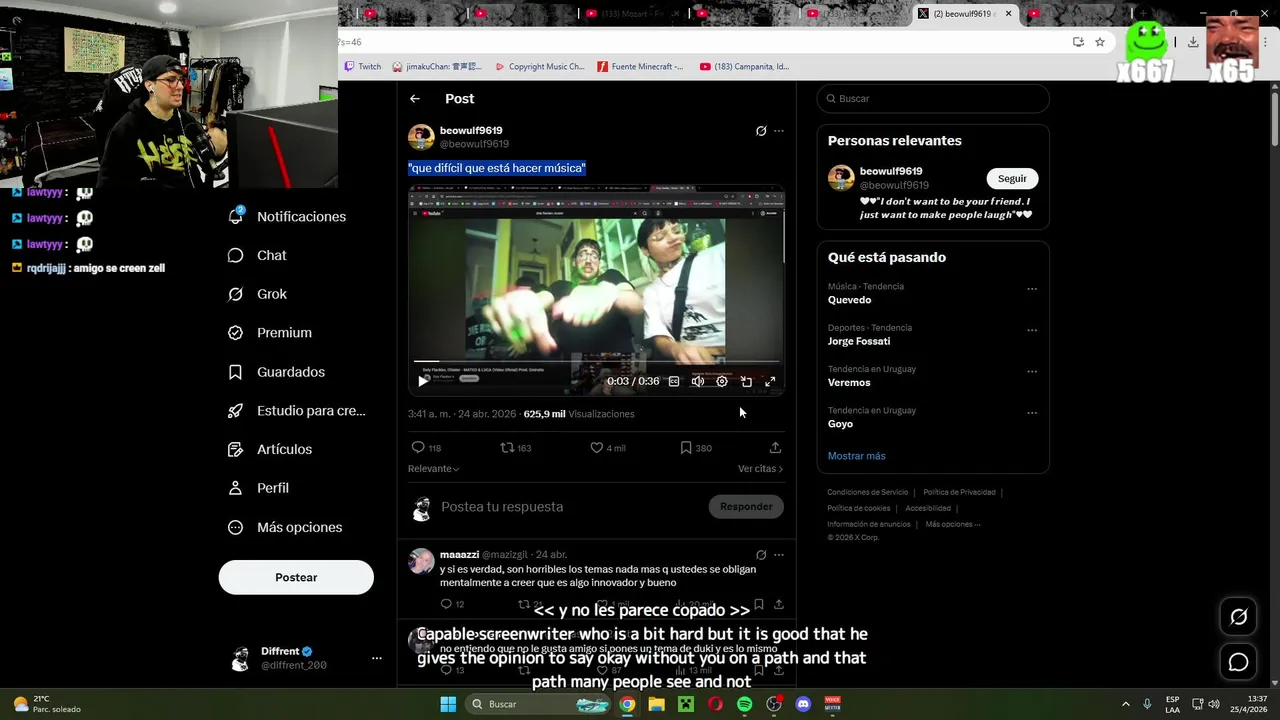Open Ver citas link
The width and height of the screenshot is (1280, 720).
click(760, 469)
